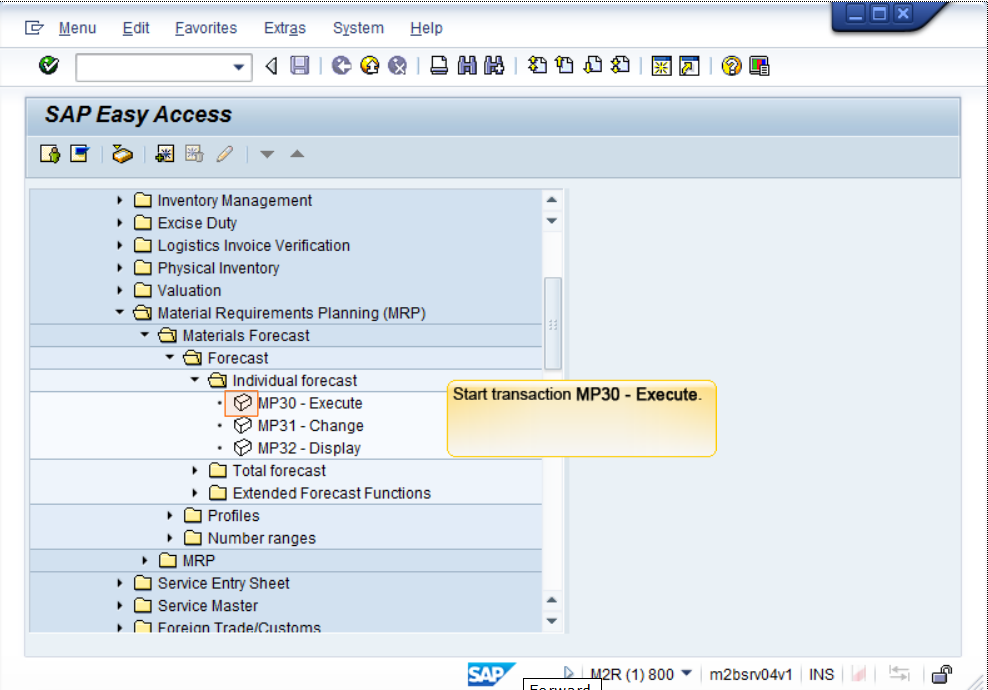Collapse Material Requirements Planning (MRP) node
The height and width of the screenshot is (690, 988).
pyautogui.click(x=120, y=313)
